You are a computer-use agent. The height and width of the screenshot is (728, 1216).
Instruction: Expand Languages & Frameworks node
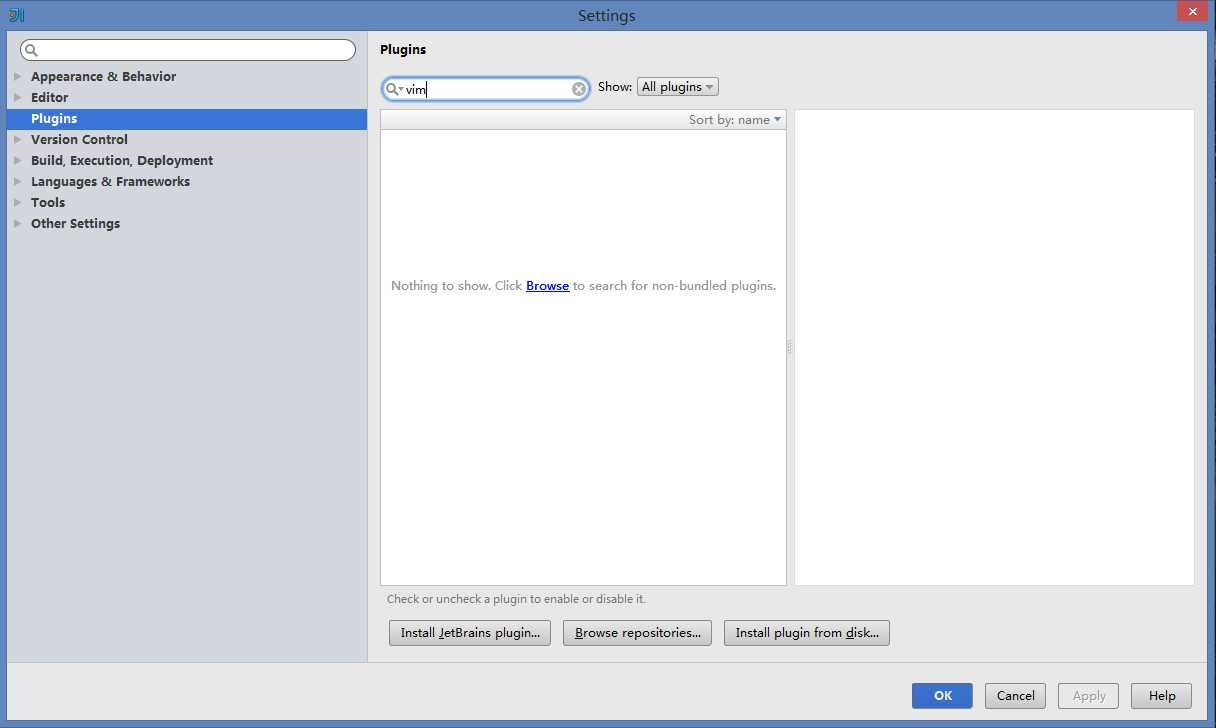pos(17,181)
